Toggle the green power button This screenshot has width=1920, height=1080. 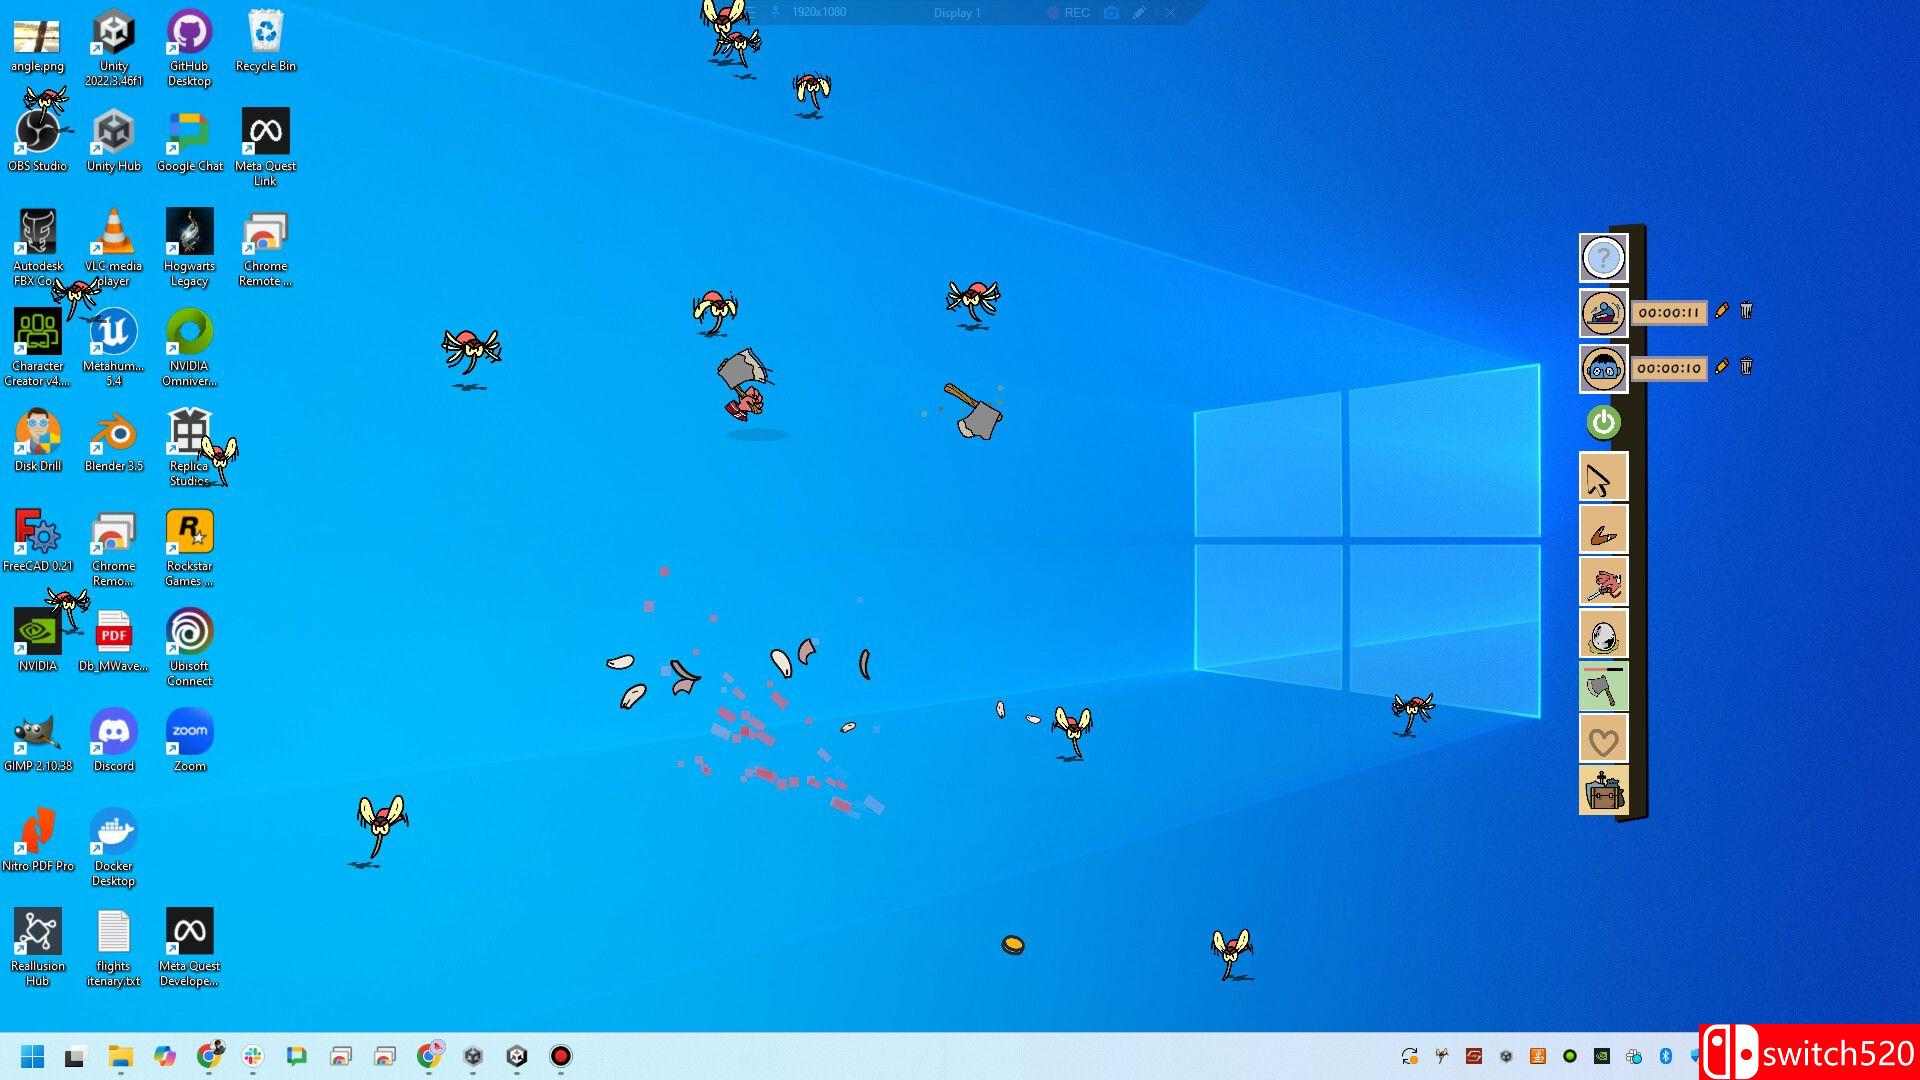pos(1603,422)
